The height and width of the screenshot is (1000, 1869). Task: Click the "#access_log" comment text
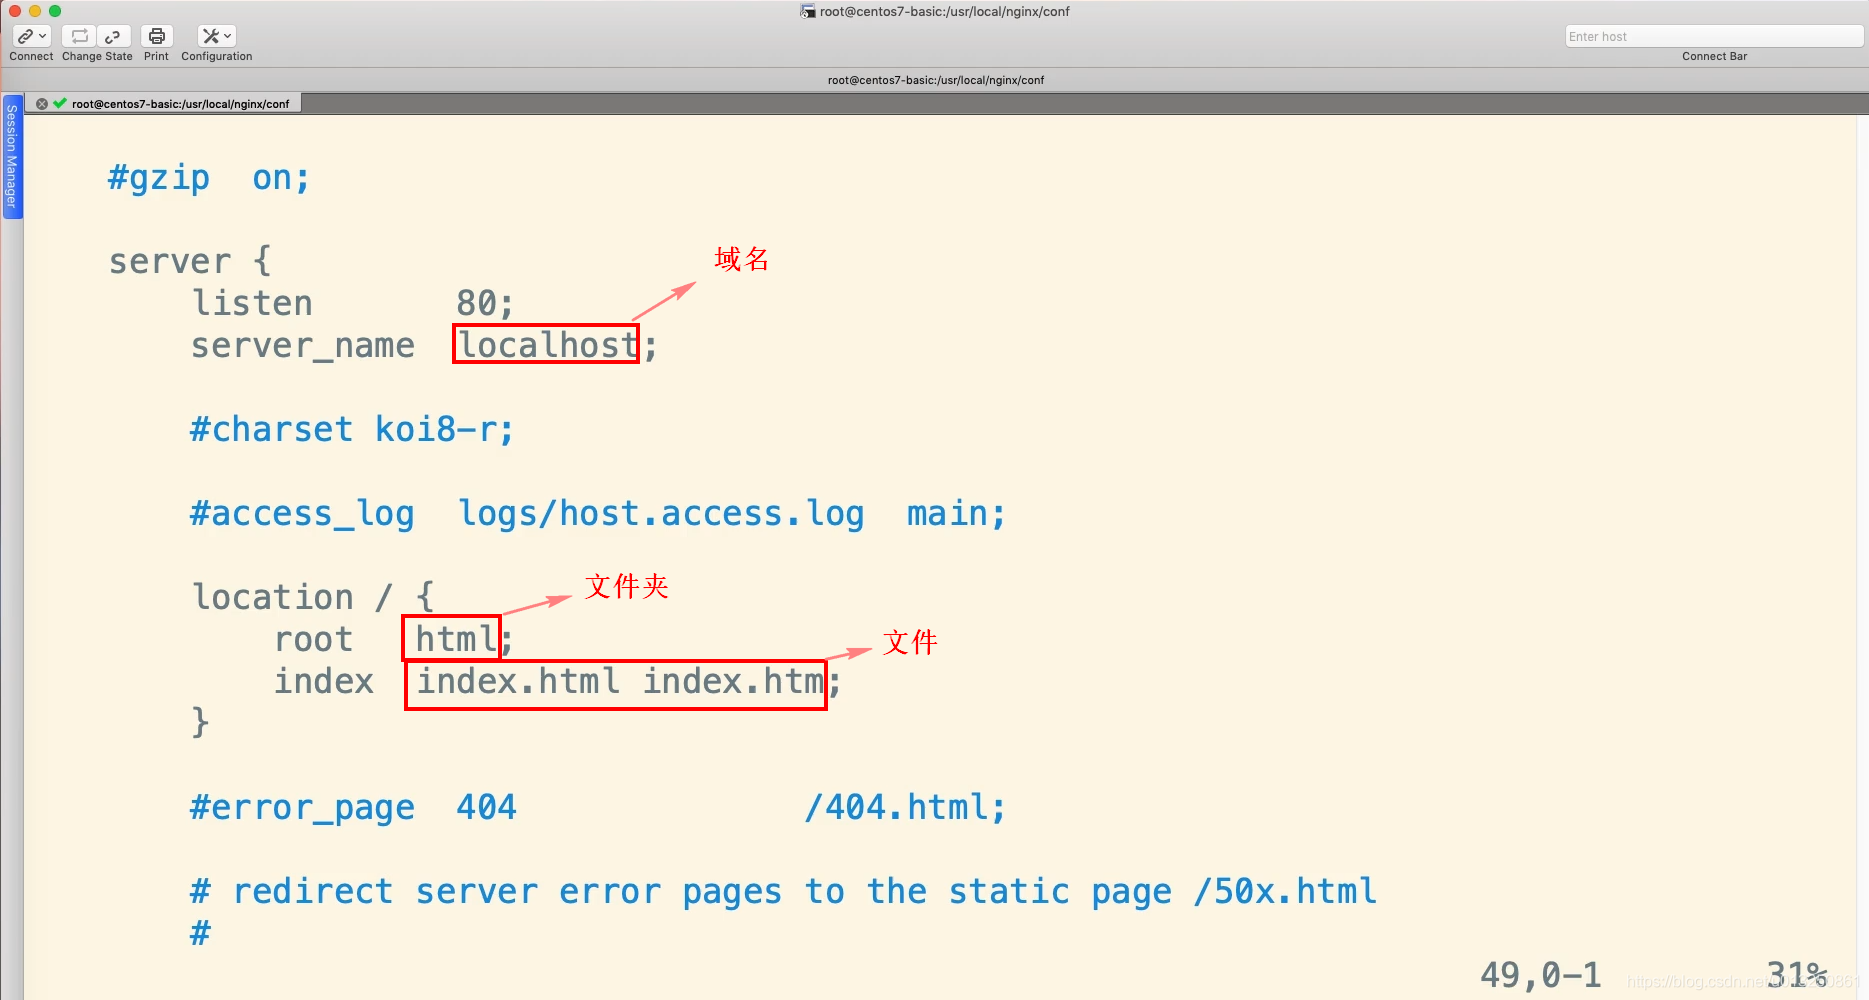coord(302,514)
